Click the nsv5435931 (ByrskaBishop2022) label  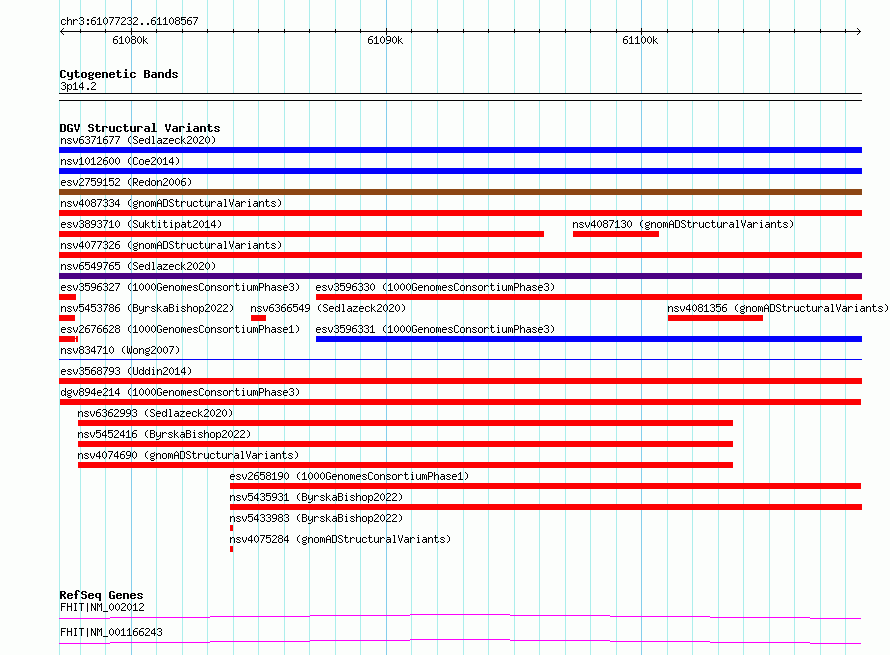(316, 497)
